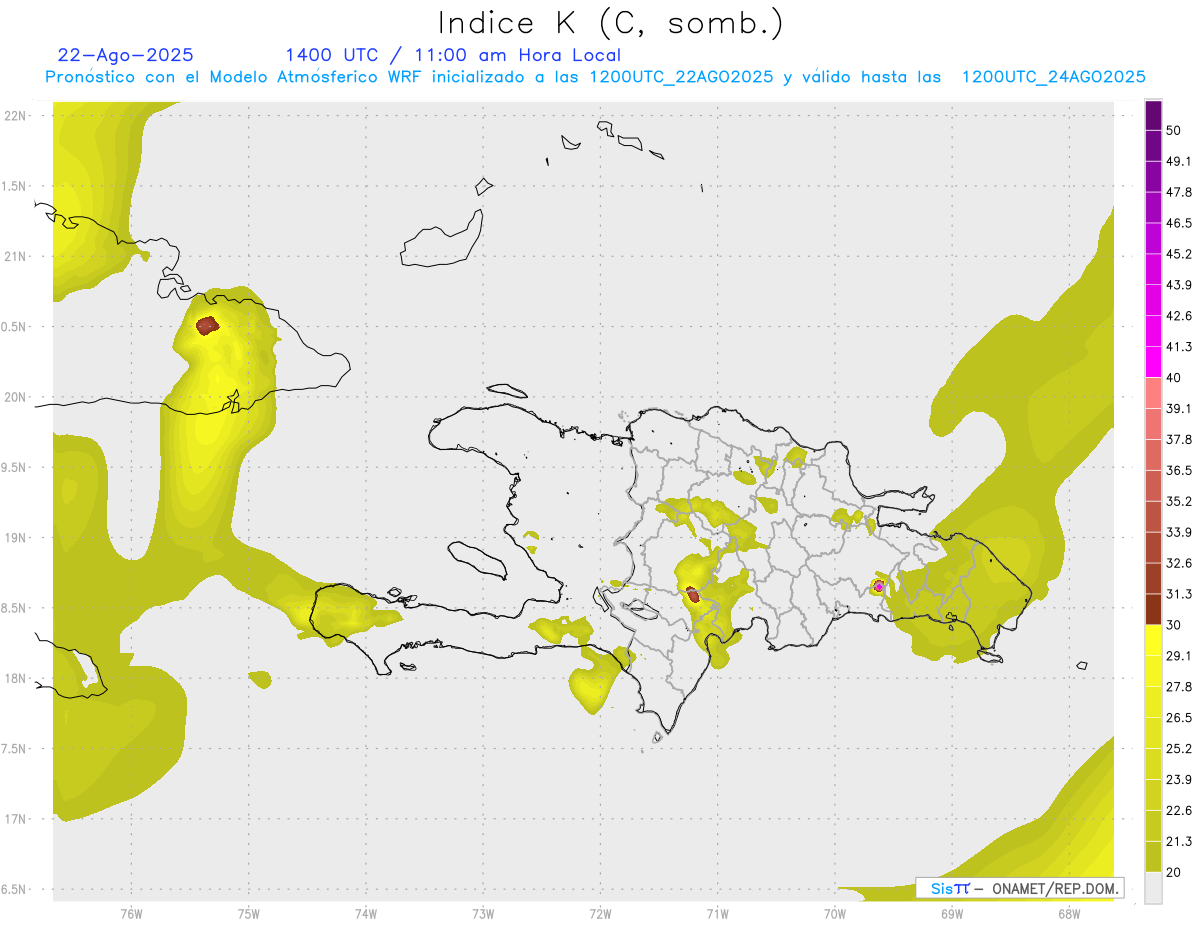Click the Great Inagua island outline near 73W 21N
The image size is (1200, 927).
pyautogui.click(x=441, y=238)
